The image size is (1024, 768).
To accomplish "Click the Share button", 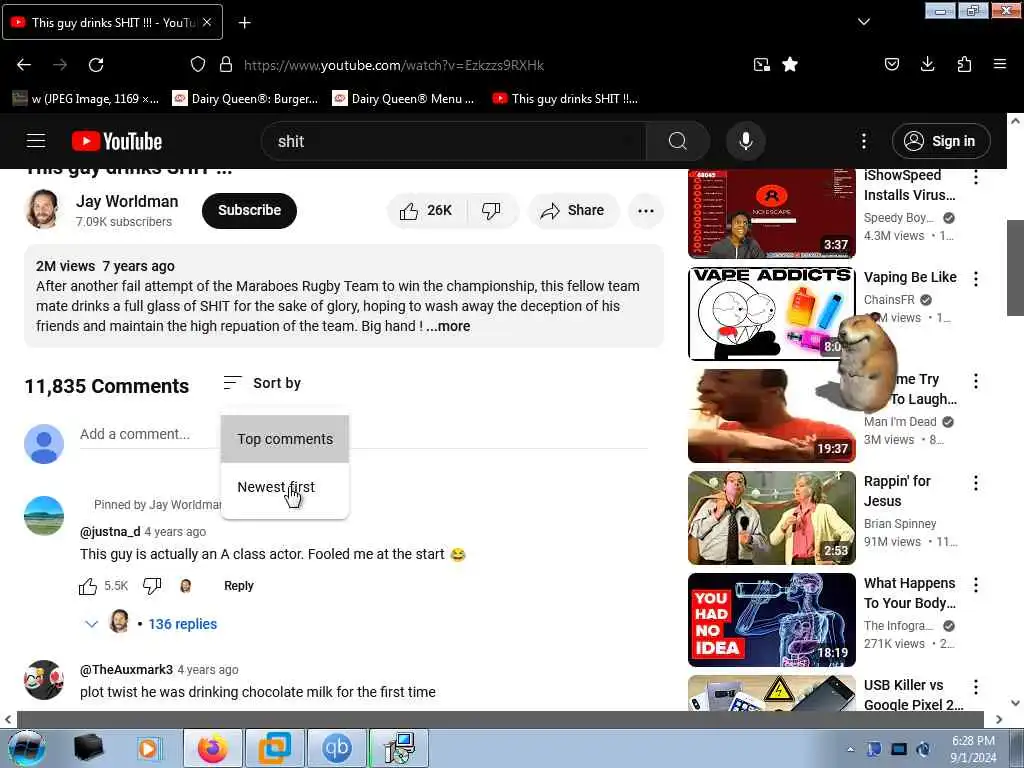I will pyautogui.click(x=573, y=210).
